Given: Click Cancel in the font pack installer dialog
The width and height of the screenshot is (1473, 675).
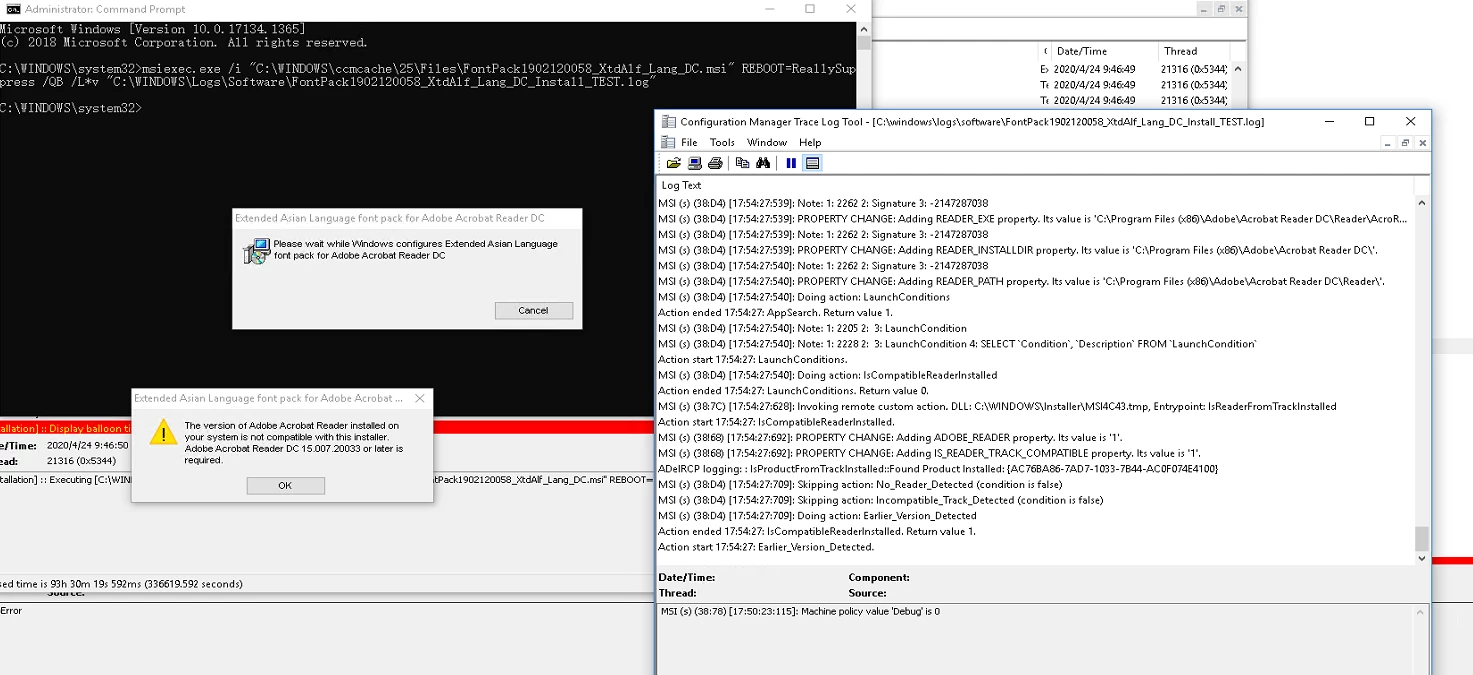Looking at the screenshot, I should tap(533, 310).
